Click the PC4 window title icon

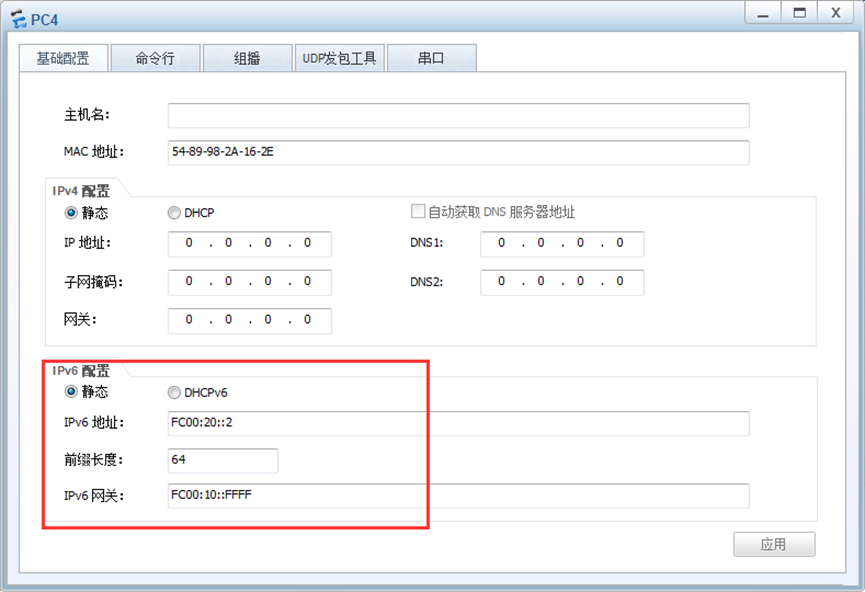coord(18,19)
